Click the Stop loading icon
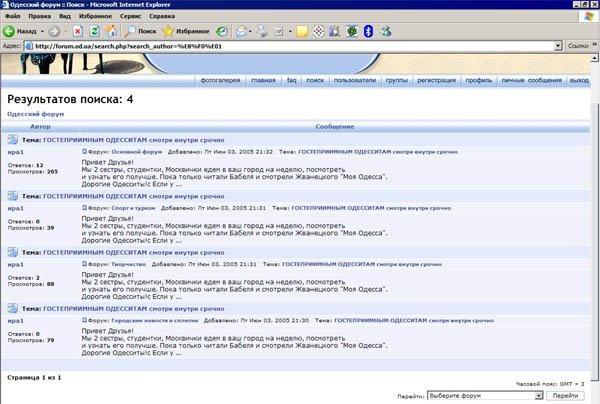This screenshot has width=600, height=404. pyautogui.click(x=77, y=31)
